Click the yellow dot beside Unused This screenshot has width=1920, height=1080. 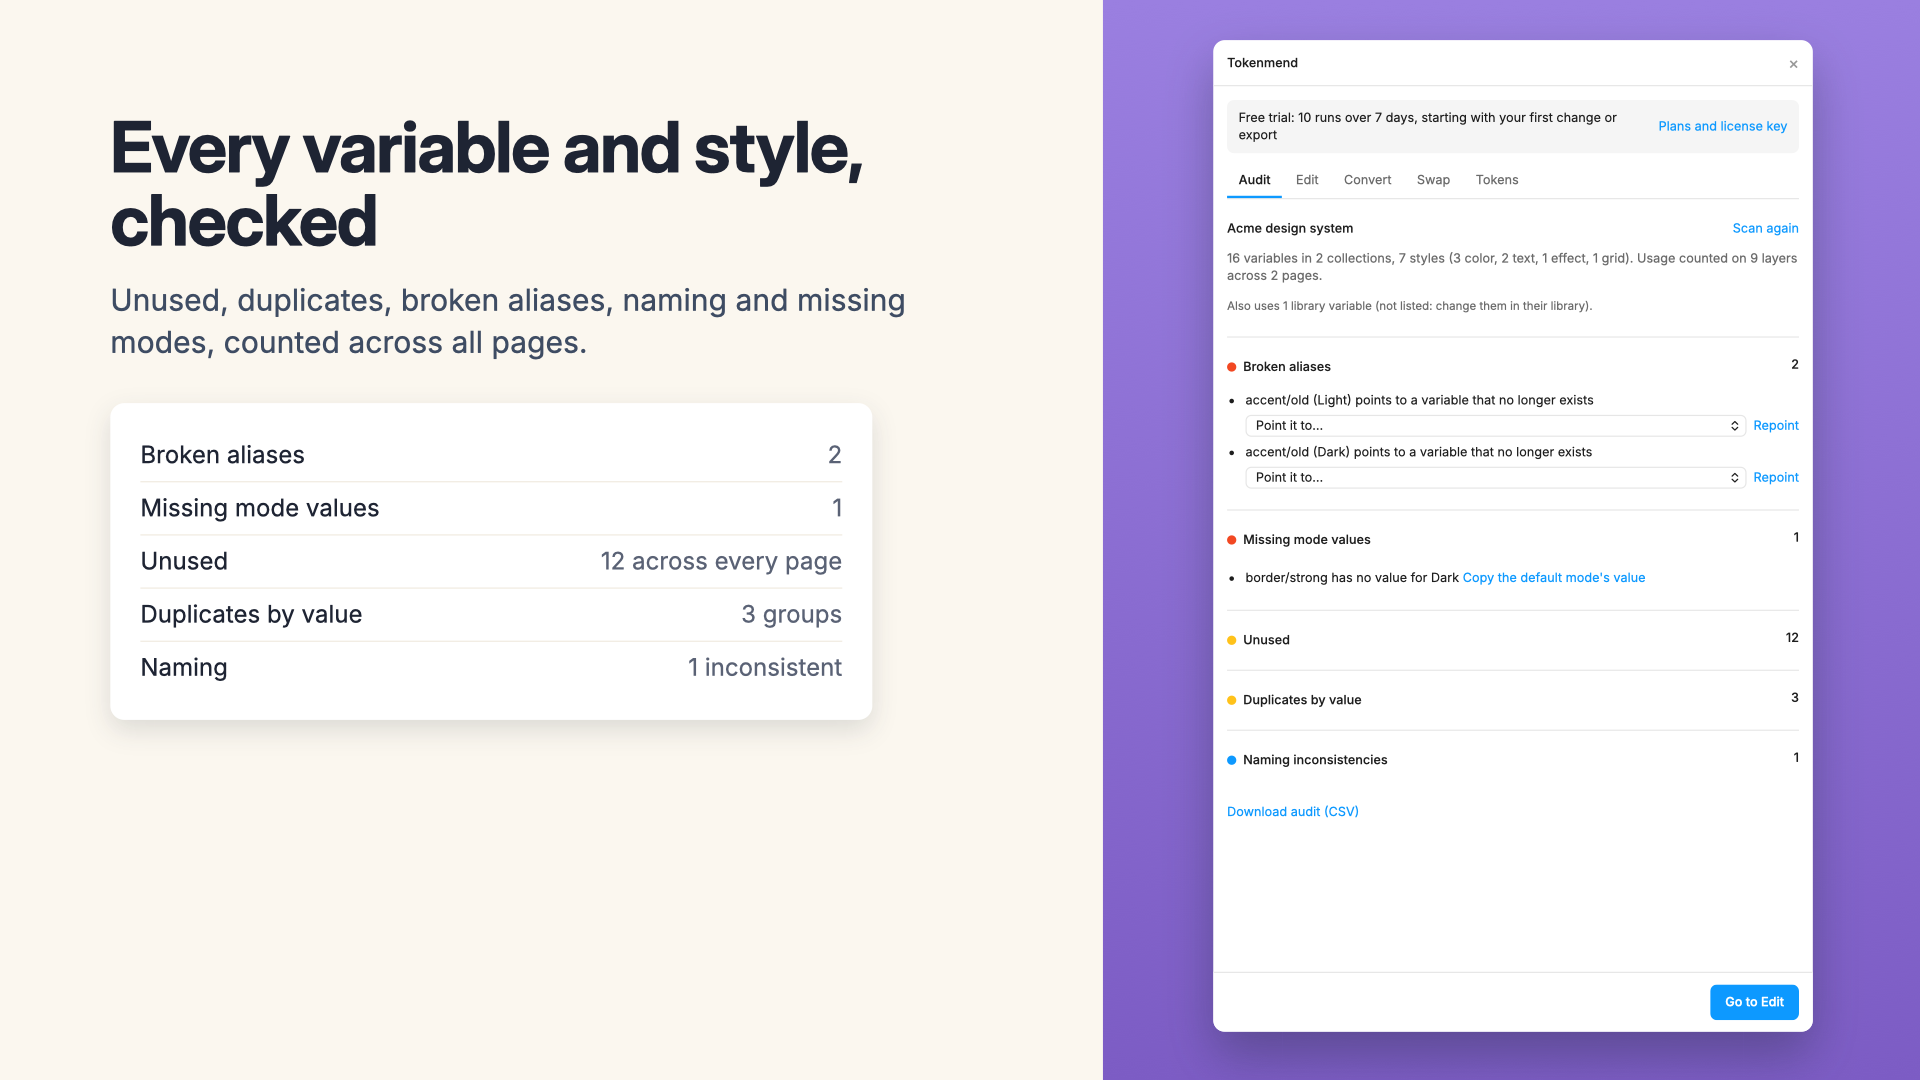pyautogui.click(x=1232, y=640)
